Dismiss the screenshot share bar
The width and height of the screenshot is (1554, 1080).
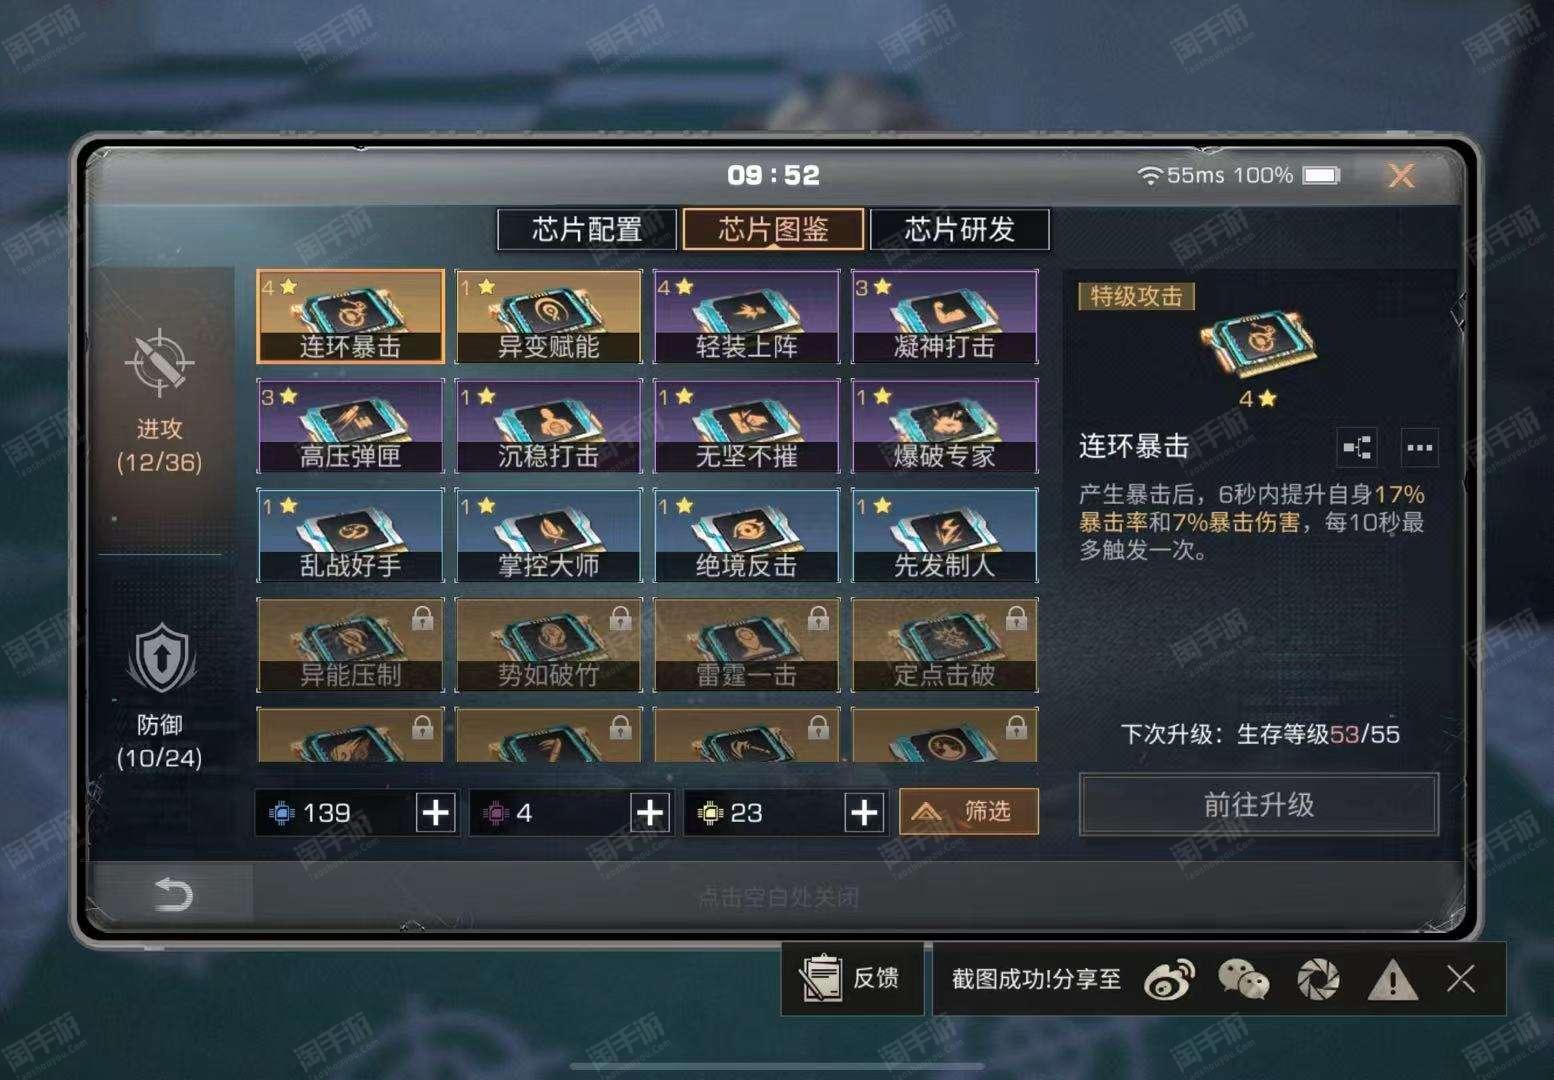[x=1461, y=978]
